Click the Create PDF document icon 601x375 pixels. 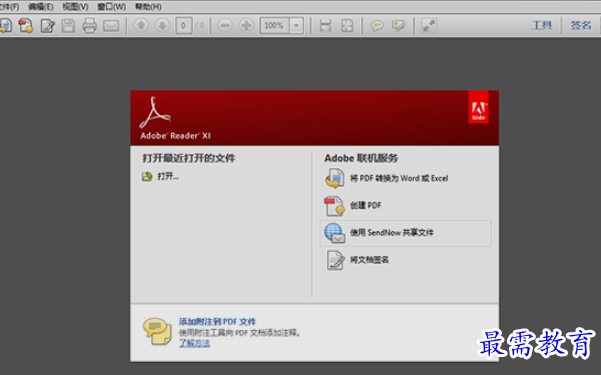[x=335, y=206]
